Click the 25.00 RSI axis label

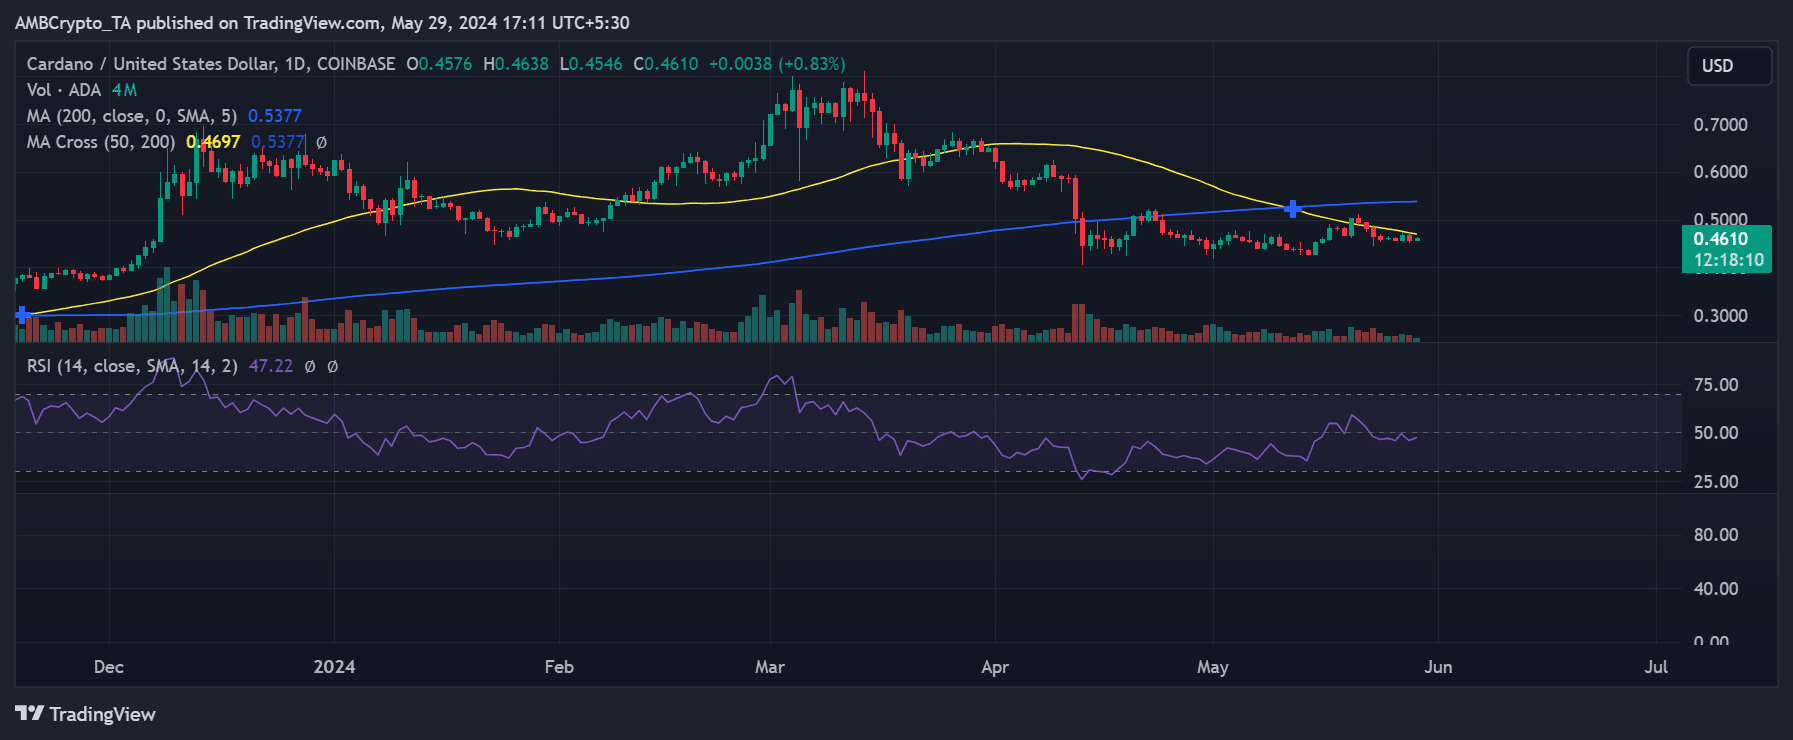pos(1716,482)
